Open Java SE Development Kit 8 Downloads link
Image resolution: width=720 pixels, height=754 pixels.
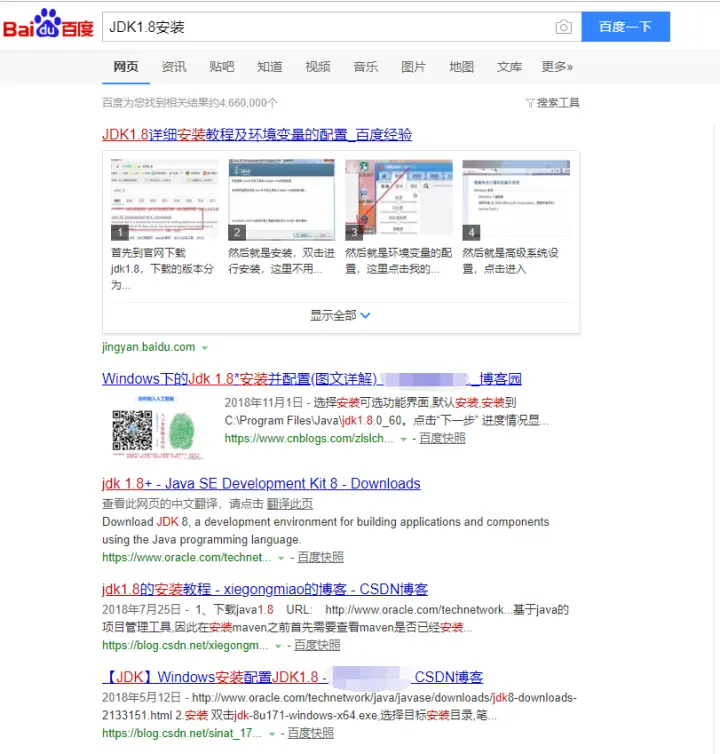261,483
